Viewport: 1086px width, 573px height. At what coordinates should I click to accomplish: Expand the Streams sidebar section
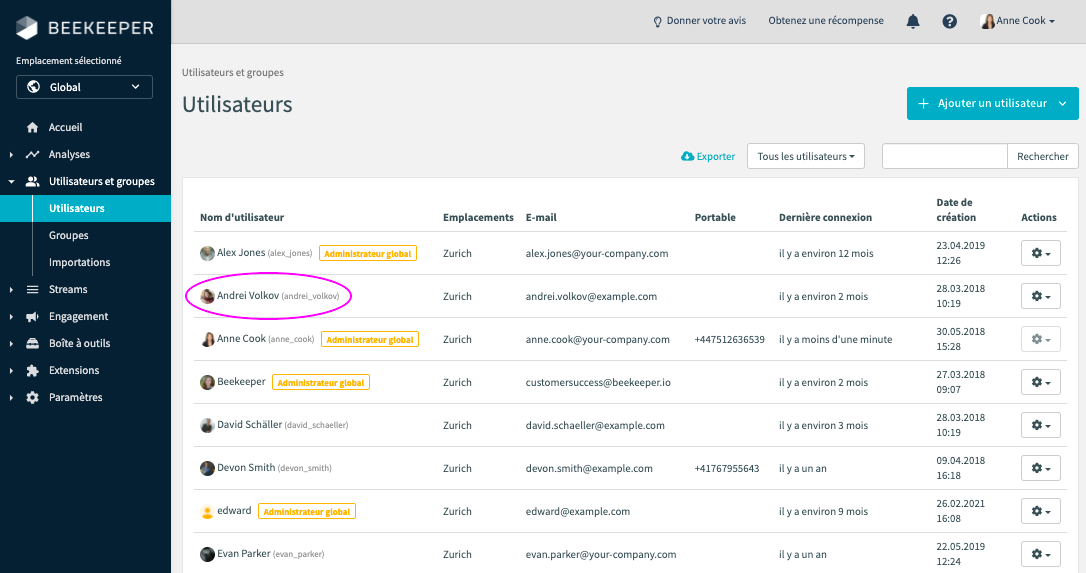pos(68,290)
